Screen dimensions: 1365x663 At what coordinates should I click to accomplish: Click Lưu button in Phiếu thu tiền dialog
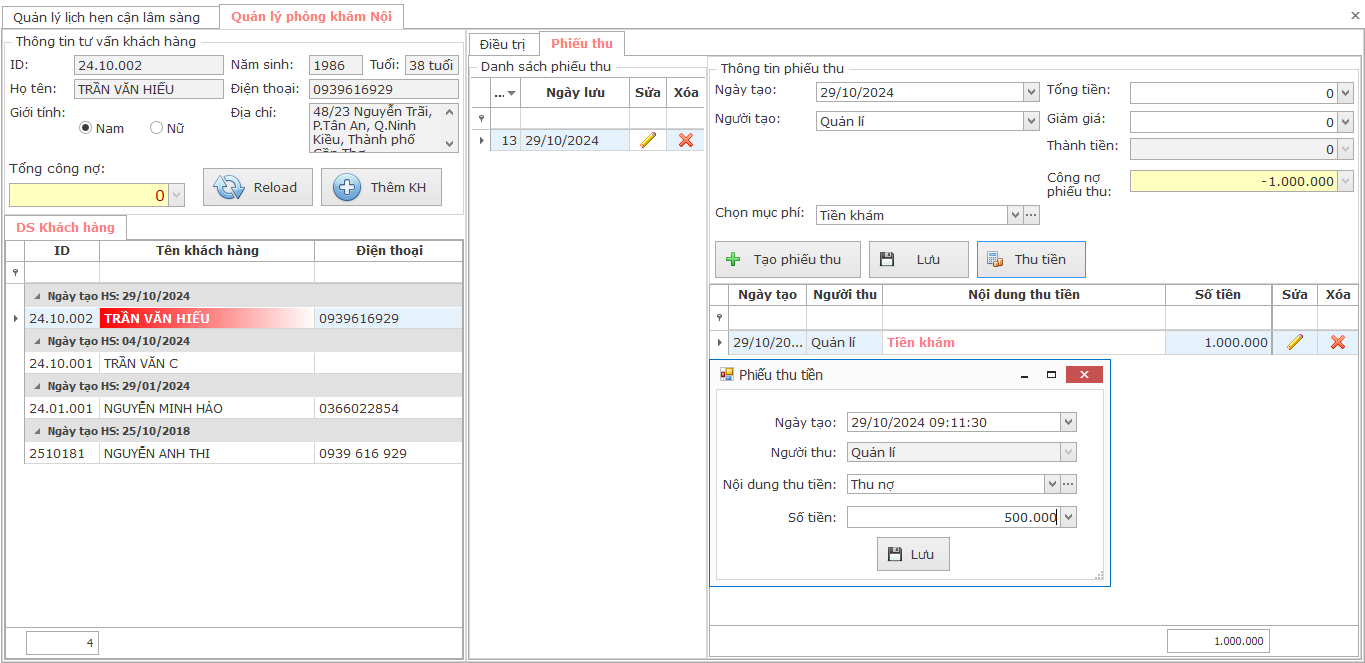click(x=913, y=554)
